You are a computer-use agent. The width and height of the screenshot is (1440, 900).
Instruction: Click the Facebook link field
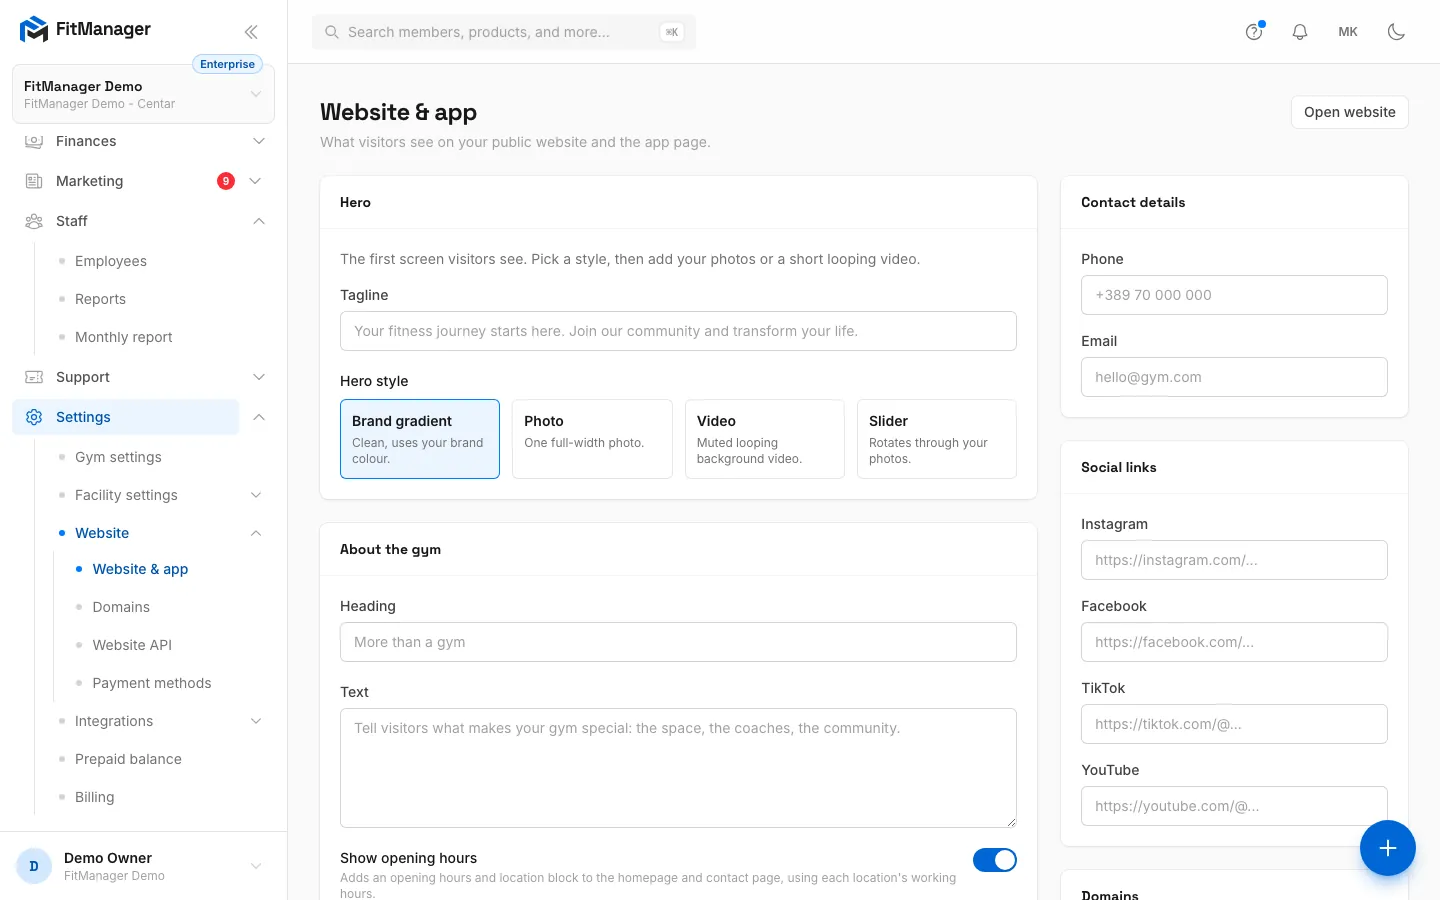coord(1234,642)
